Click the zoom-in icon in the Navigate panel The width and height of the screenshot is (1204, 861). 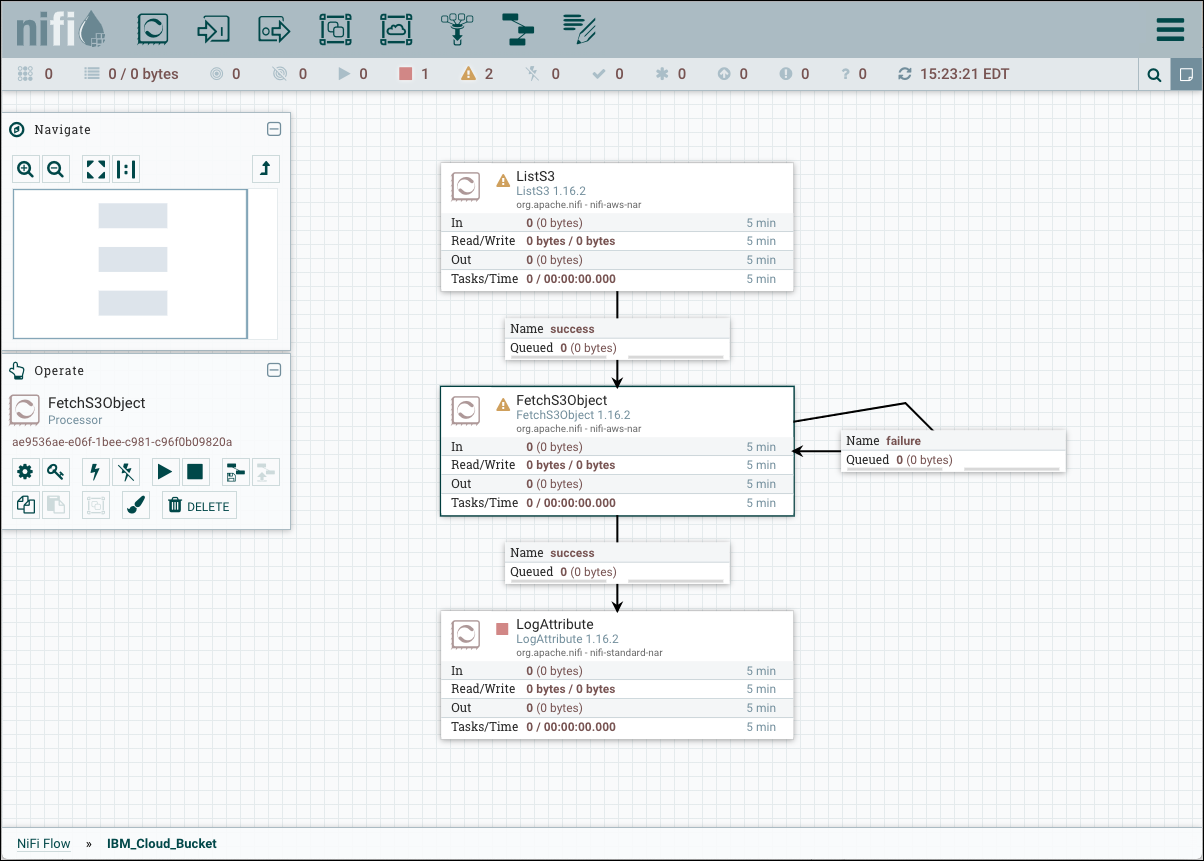pos(25,168)
